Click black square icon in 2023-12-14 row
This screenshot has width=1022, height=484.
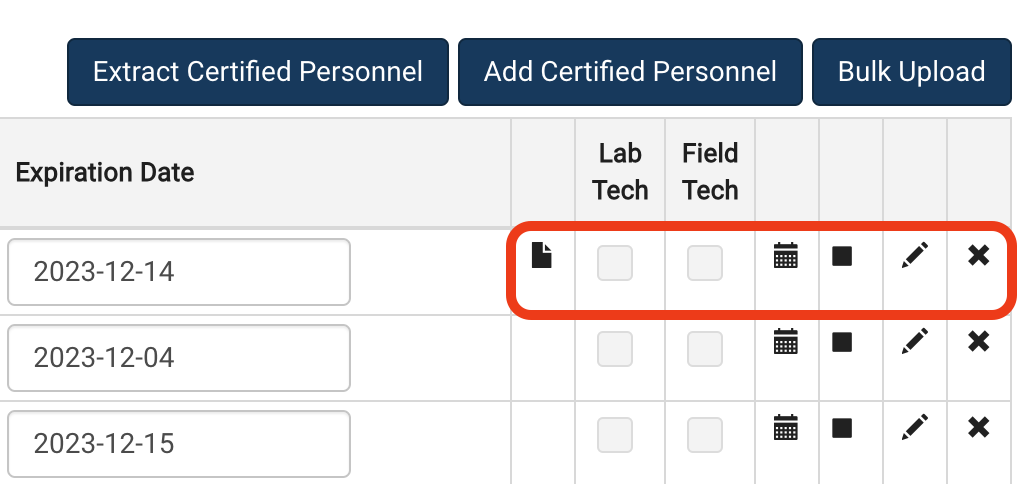coord(842,255)
